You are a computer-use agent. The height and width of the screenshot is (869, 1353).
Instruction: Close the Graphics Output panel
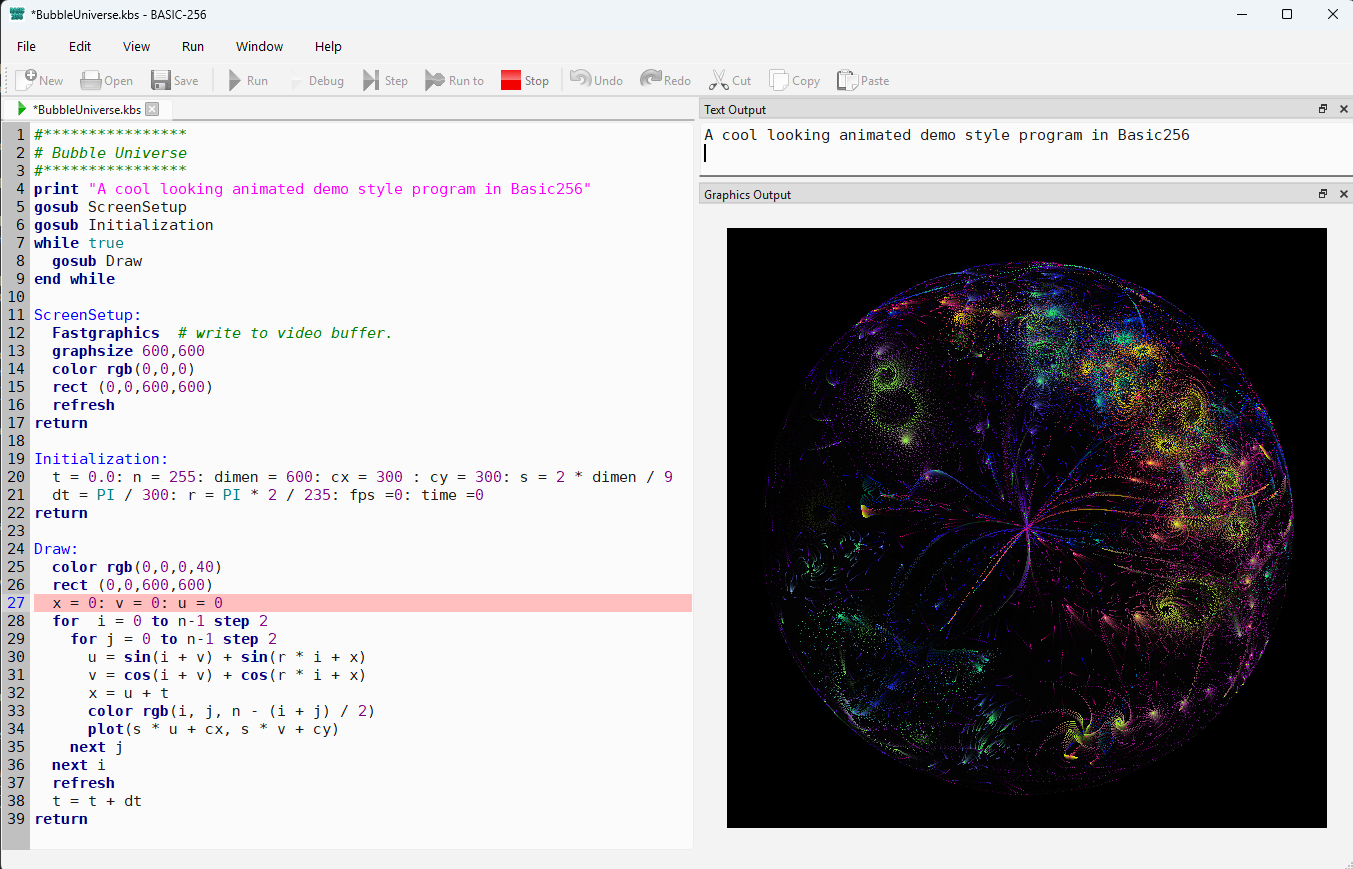pyautogui.click(x=1343, y=194)
